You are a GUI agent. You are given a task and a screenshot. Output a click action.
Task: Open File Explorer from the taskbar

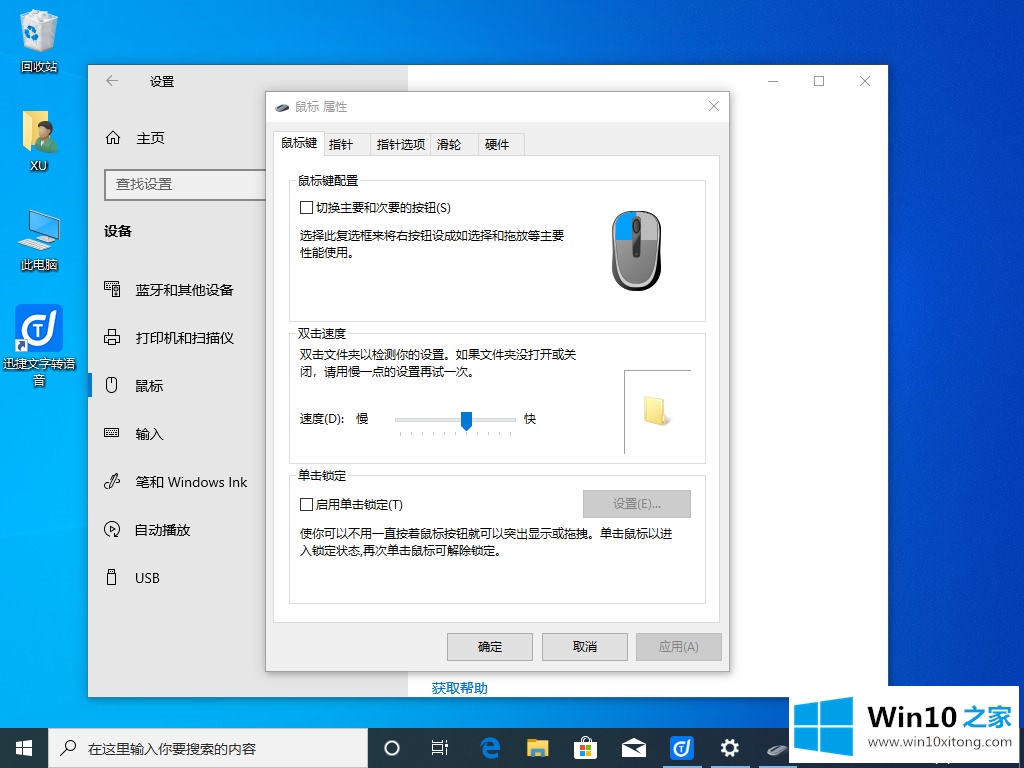click(538, 748)
